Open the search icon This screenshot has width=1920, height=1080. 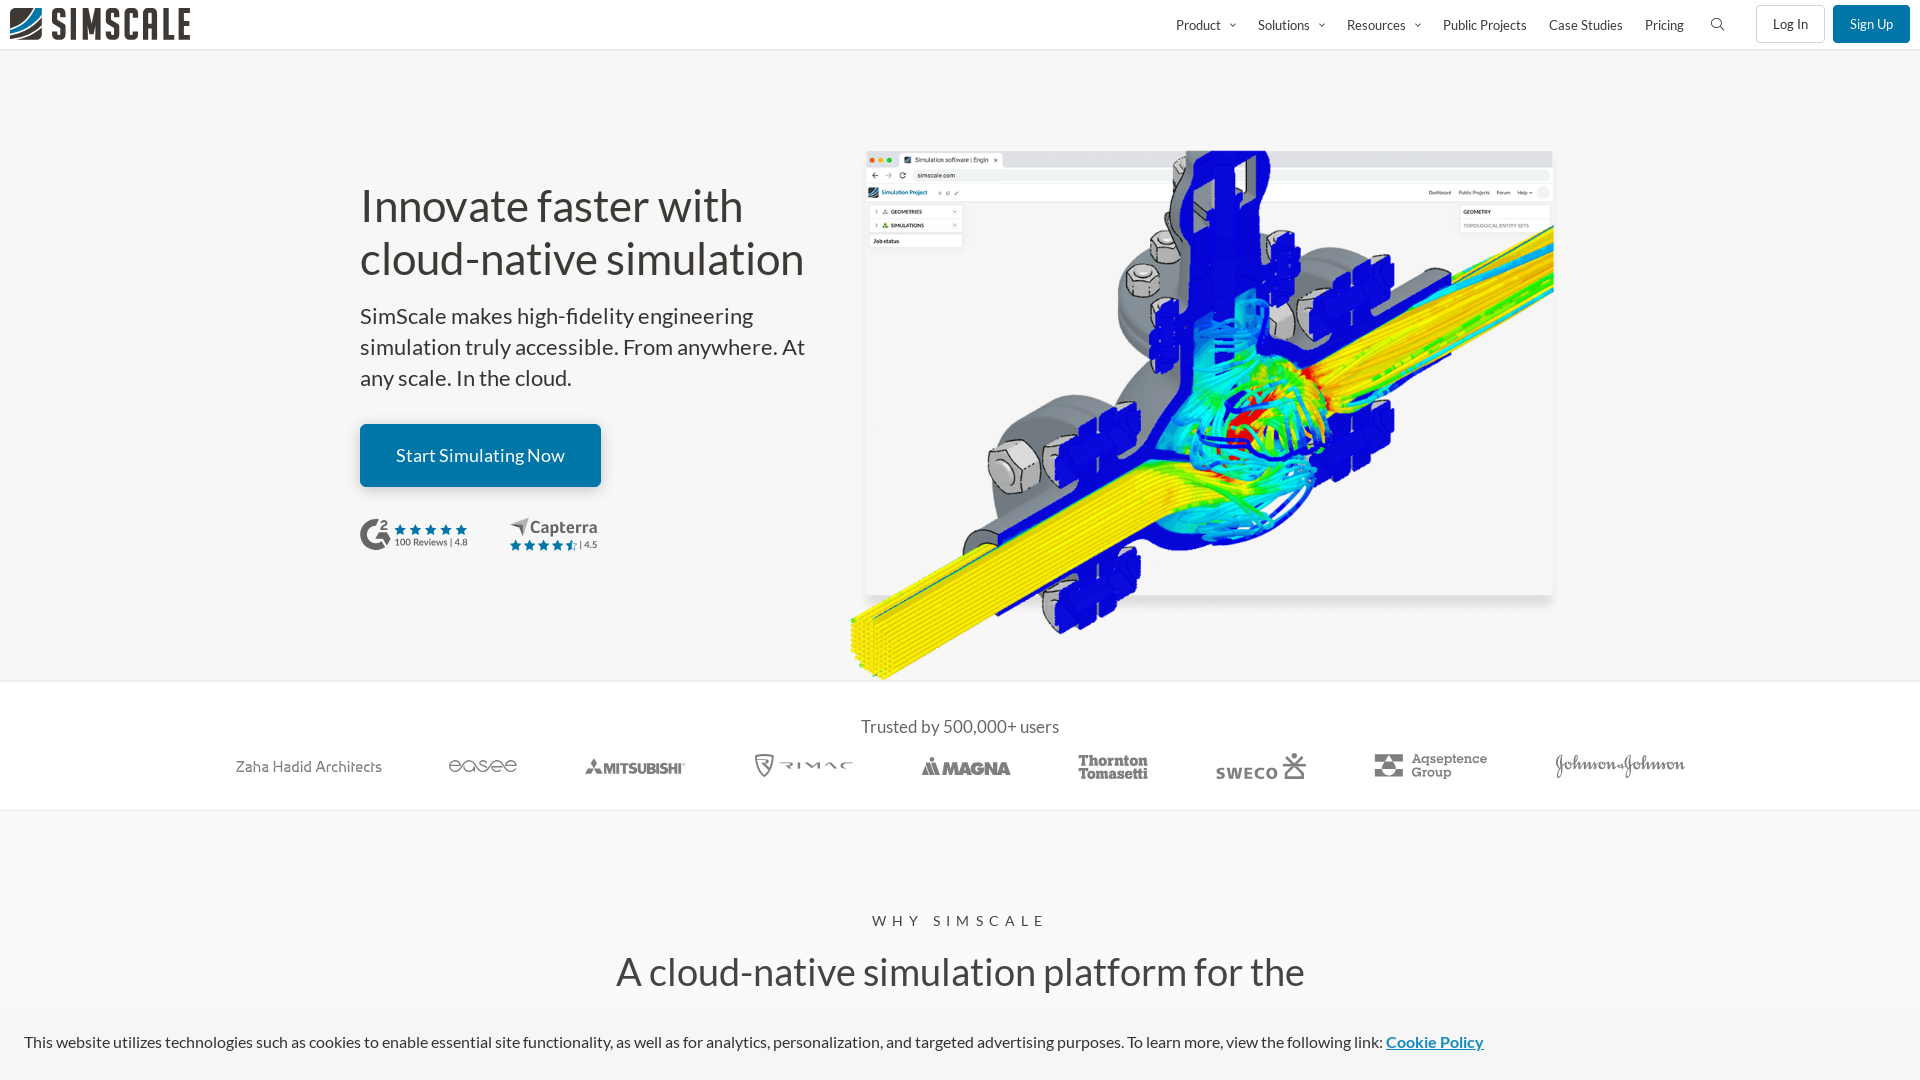click(x=1717, y=24)
